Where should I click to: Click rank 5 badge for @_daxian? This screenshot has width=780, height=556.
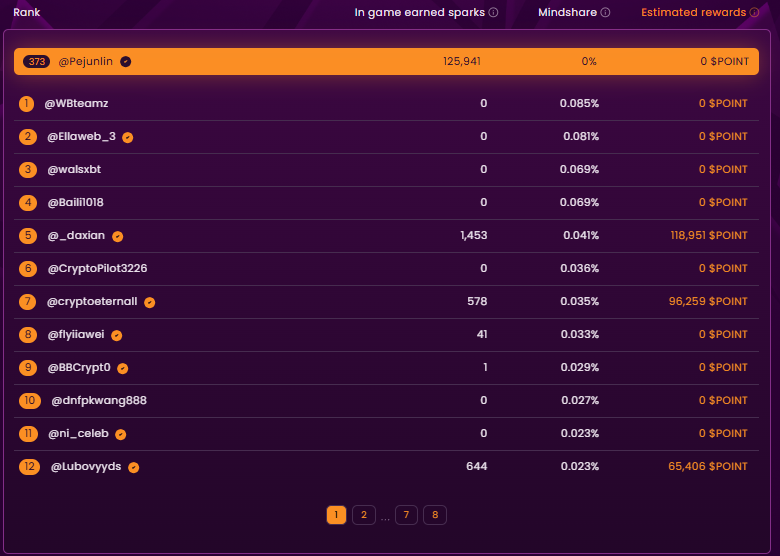[28, 236]
